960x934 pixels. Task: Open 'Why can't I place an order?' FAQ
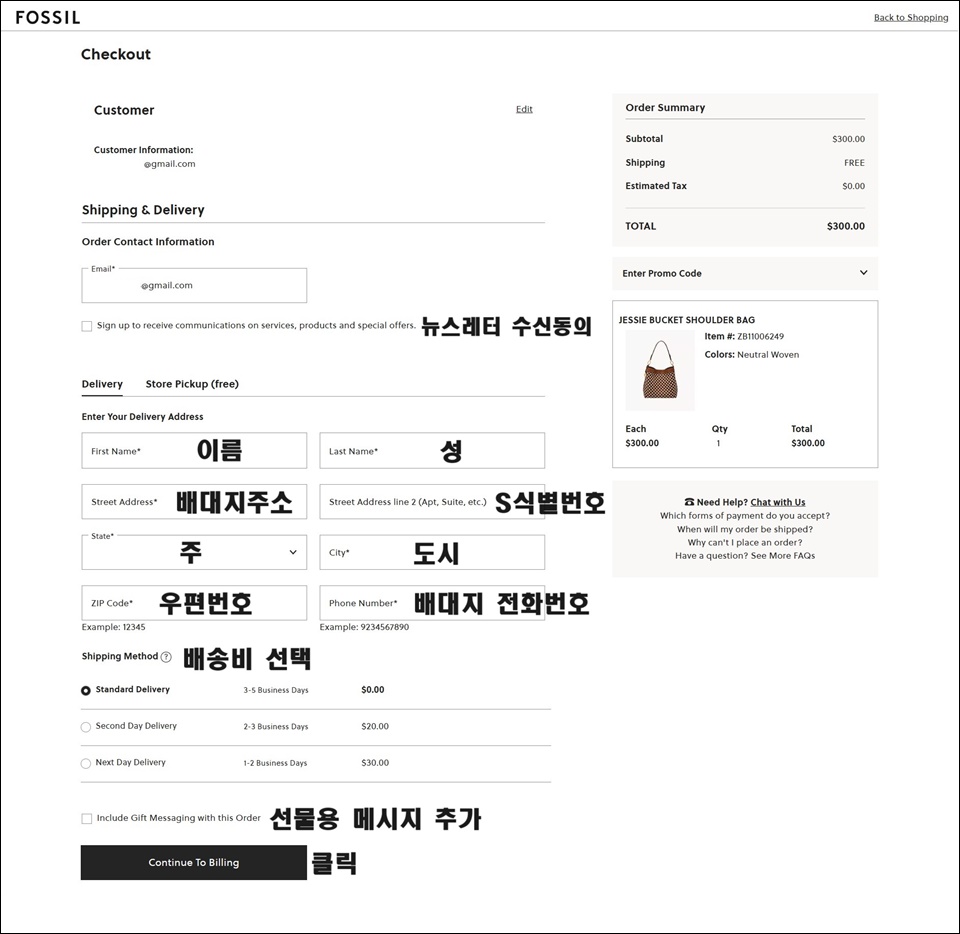click(744, 542)
